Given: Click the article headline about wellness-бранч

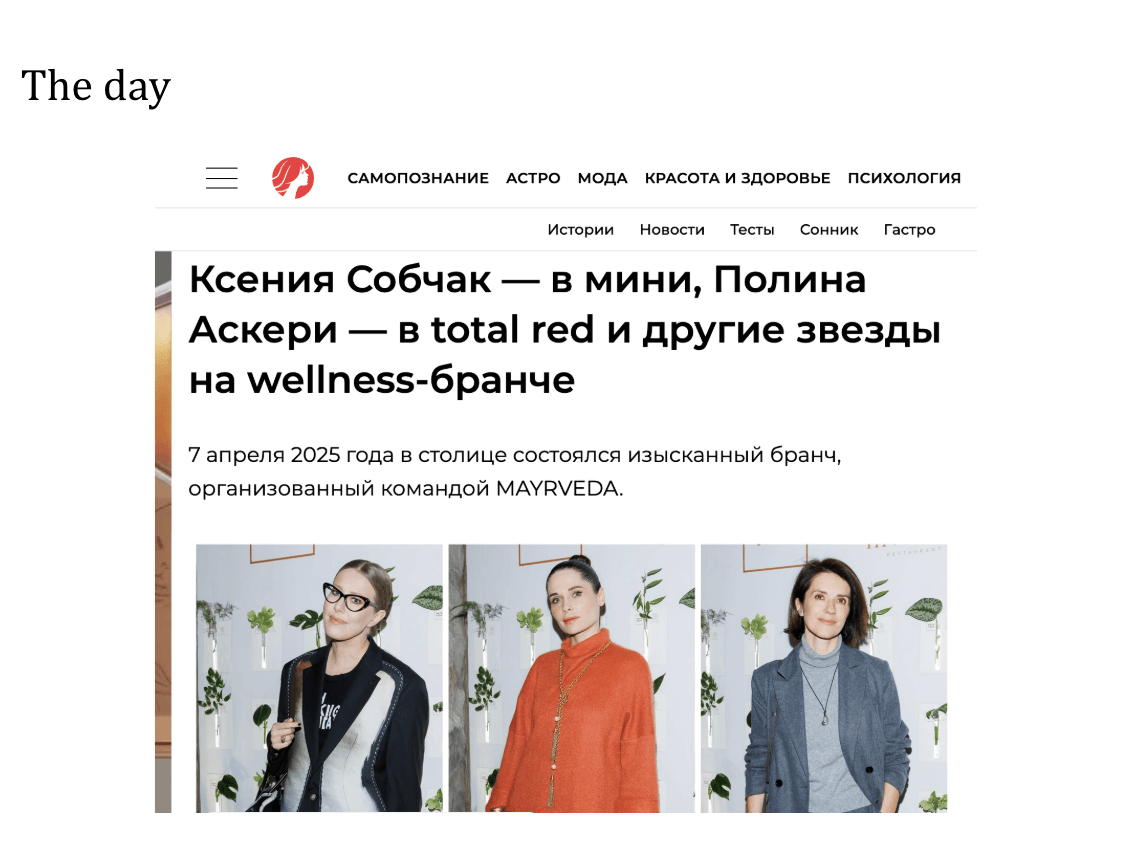Looking at the screenshot, I should (564, 329).
